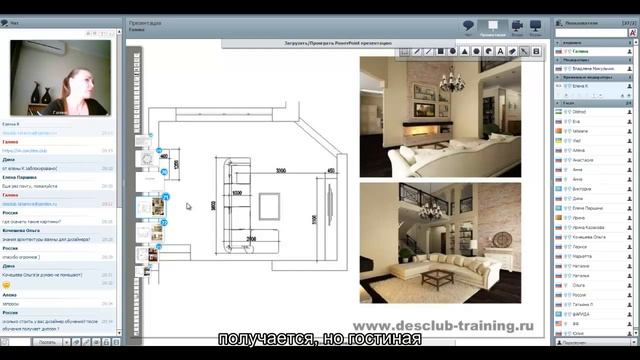
Task: Click the chat message input field
Action: pyautogui.click(x=20, y=342)
